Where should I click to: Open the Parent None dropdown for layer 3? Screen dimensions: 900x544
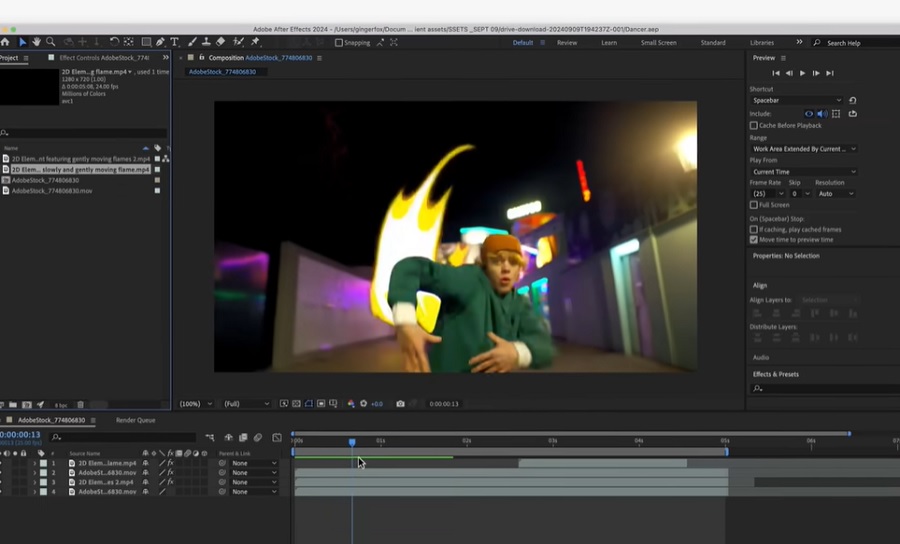[x=254, y=482]
